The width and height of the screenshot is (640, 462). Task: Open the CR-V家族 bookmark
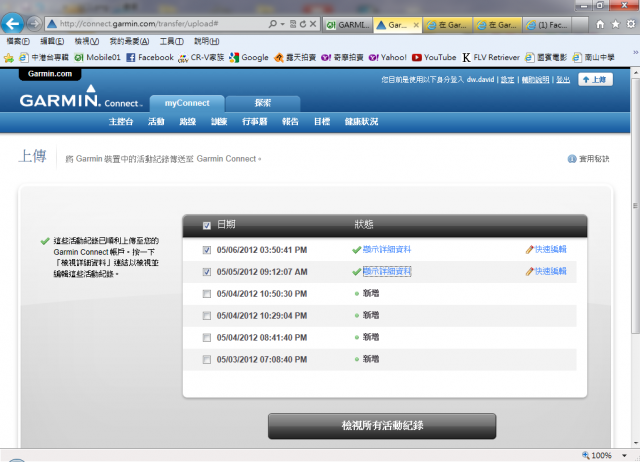point(201,58)
